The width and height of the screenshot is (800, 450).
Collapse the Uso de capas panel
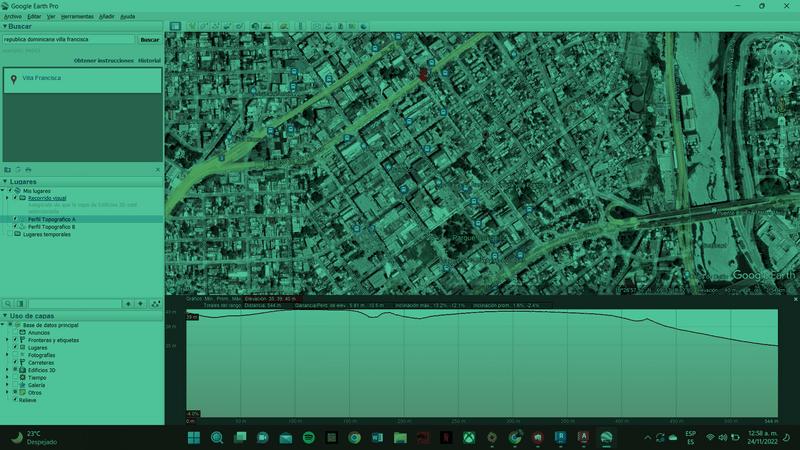(5, 316)
